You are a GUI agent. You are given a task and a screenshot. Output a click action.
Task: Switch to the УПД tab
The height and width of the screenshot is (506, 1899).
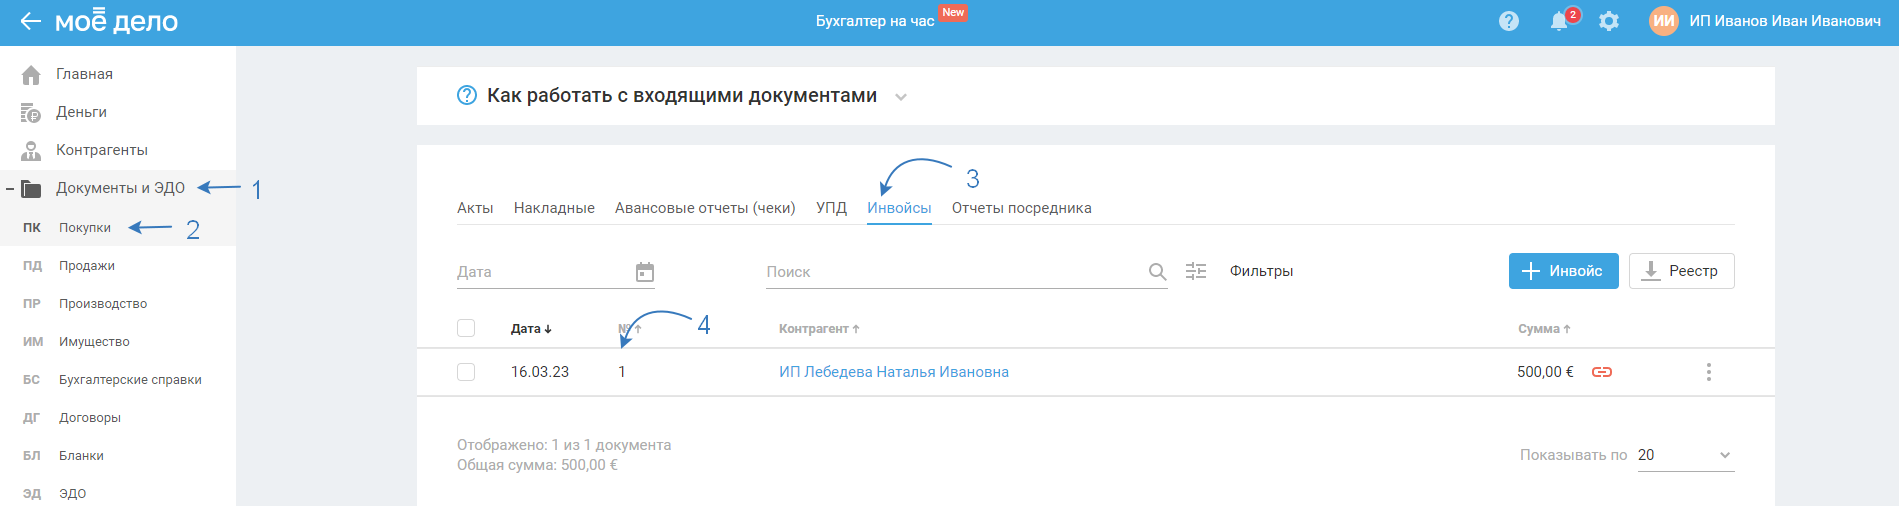pyautogui.click(x=831, y=208)
